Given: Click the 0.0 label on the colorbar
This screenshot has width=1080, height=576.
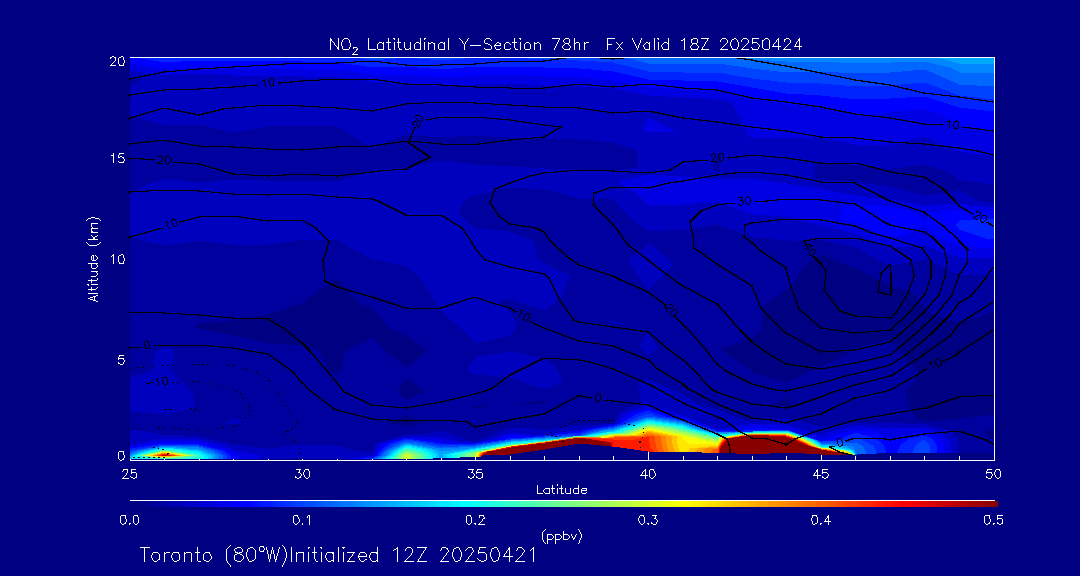Looking at the screenshot, I should coord(129,520).
